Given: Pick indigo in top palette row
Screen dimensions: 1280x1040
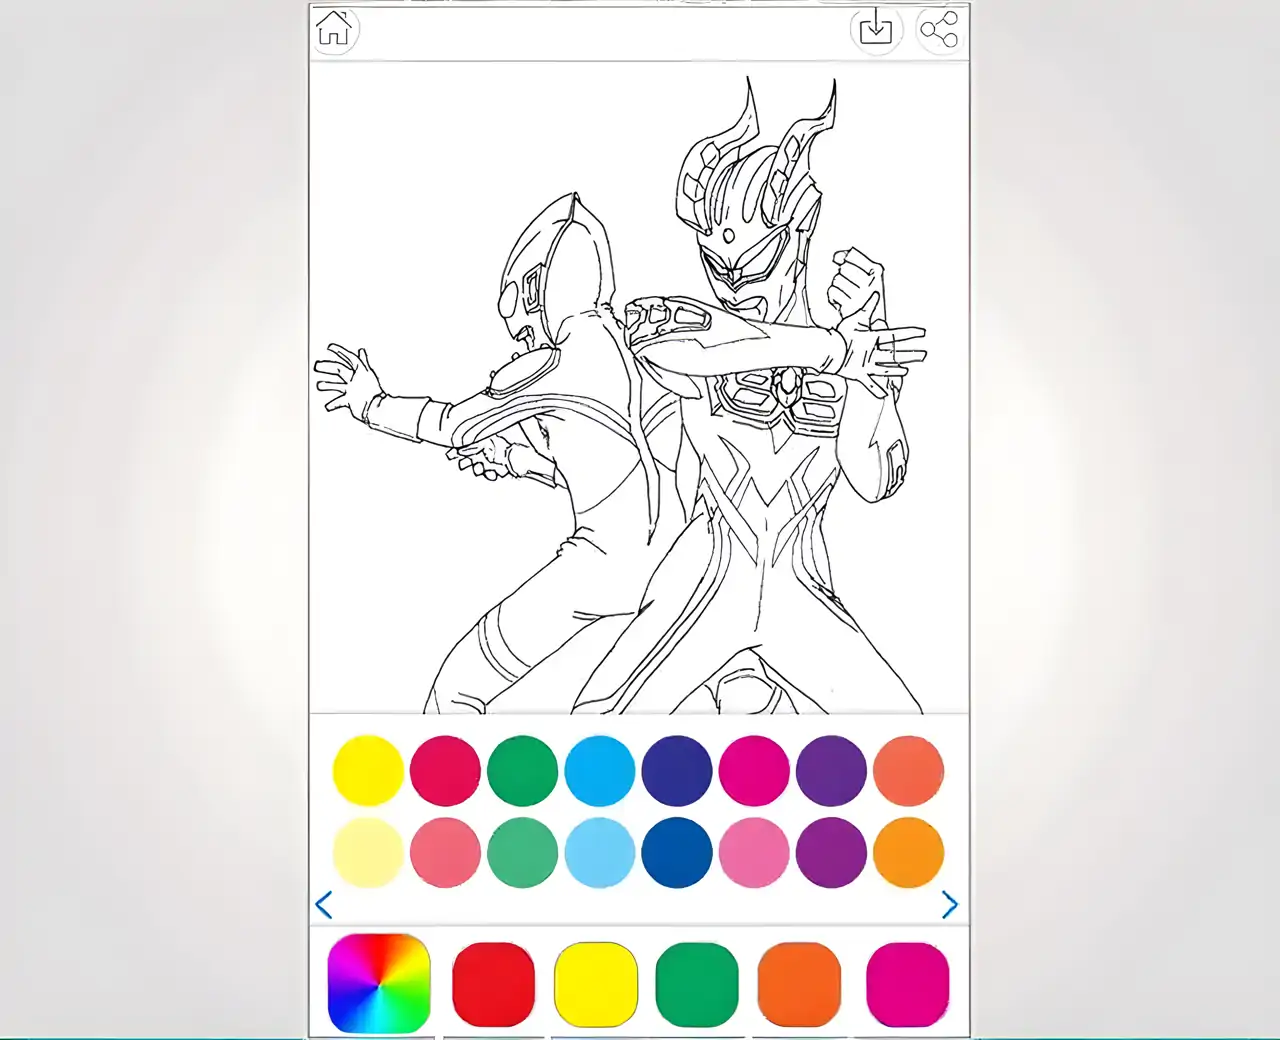Looking at the screenshot, I should coord(677,771).
